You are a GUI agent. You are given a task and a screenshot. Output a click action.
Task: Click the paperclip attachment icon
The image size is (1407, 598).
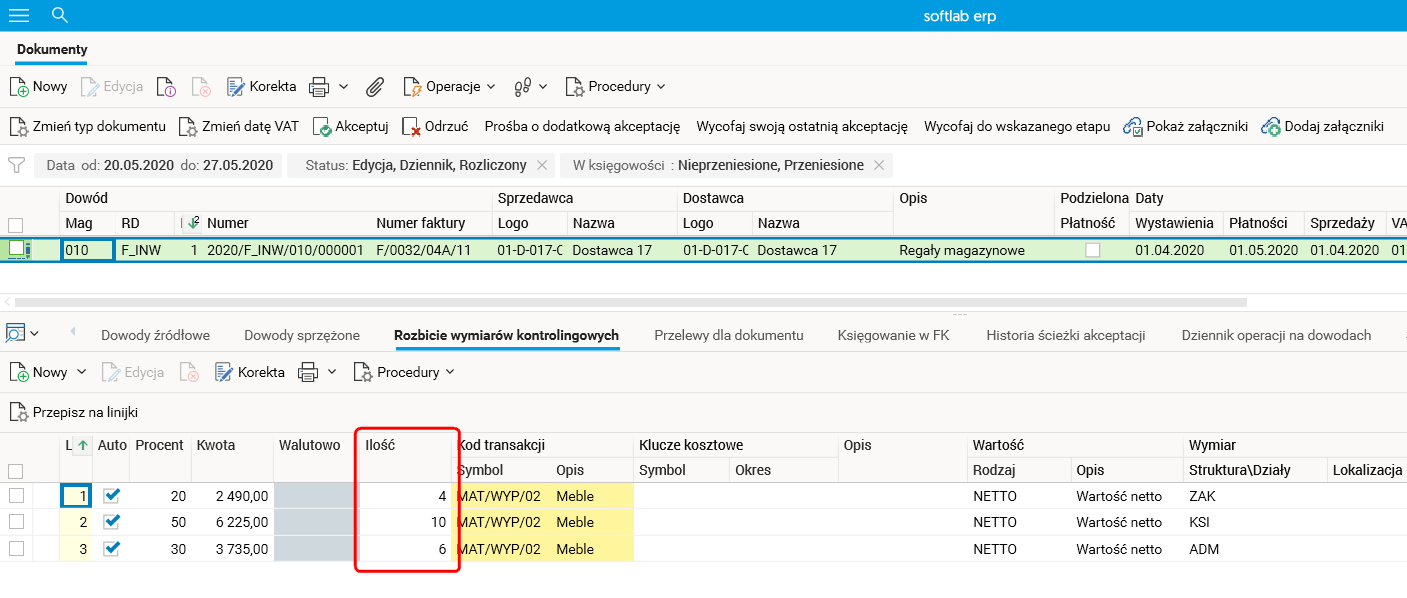375,87
